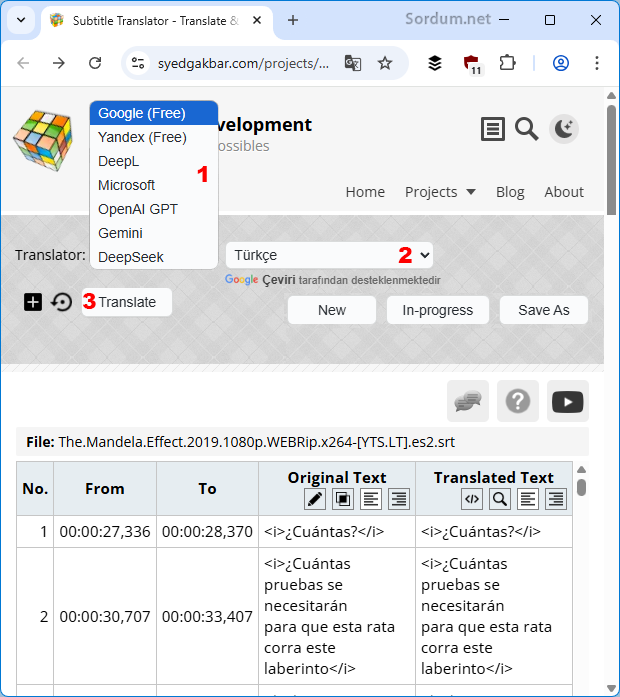This screenshot has width=620, height=697.
Task: Pick DeepL in the translator dropdown
Action: point(154,161)
